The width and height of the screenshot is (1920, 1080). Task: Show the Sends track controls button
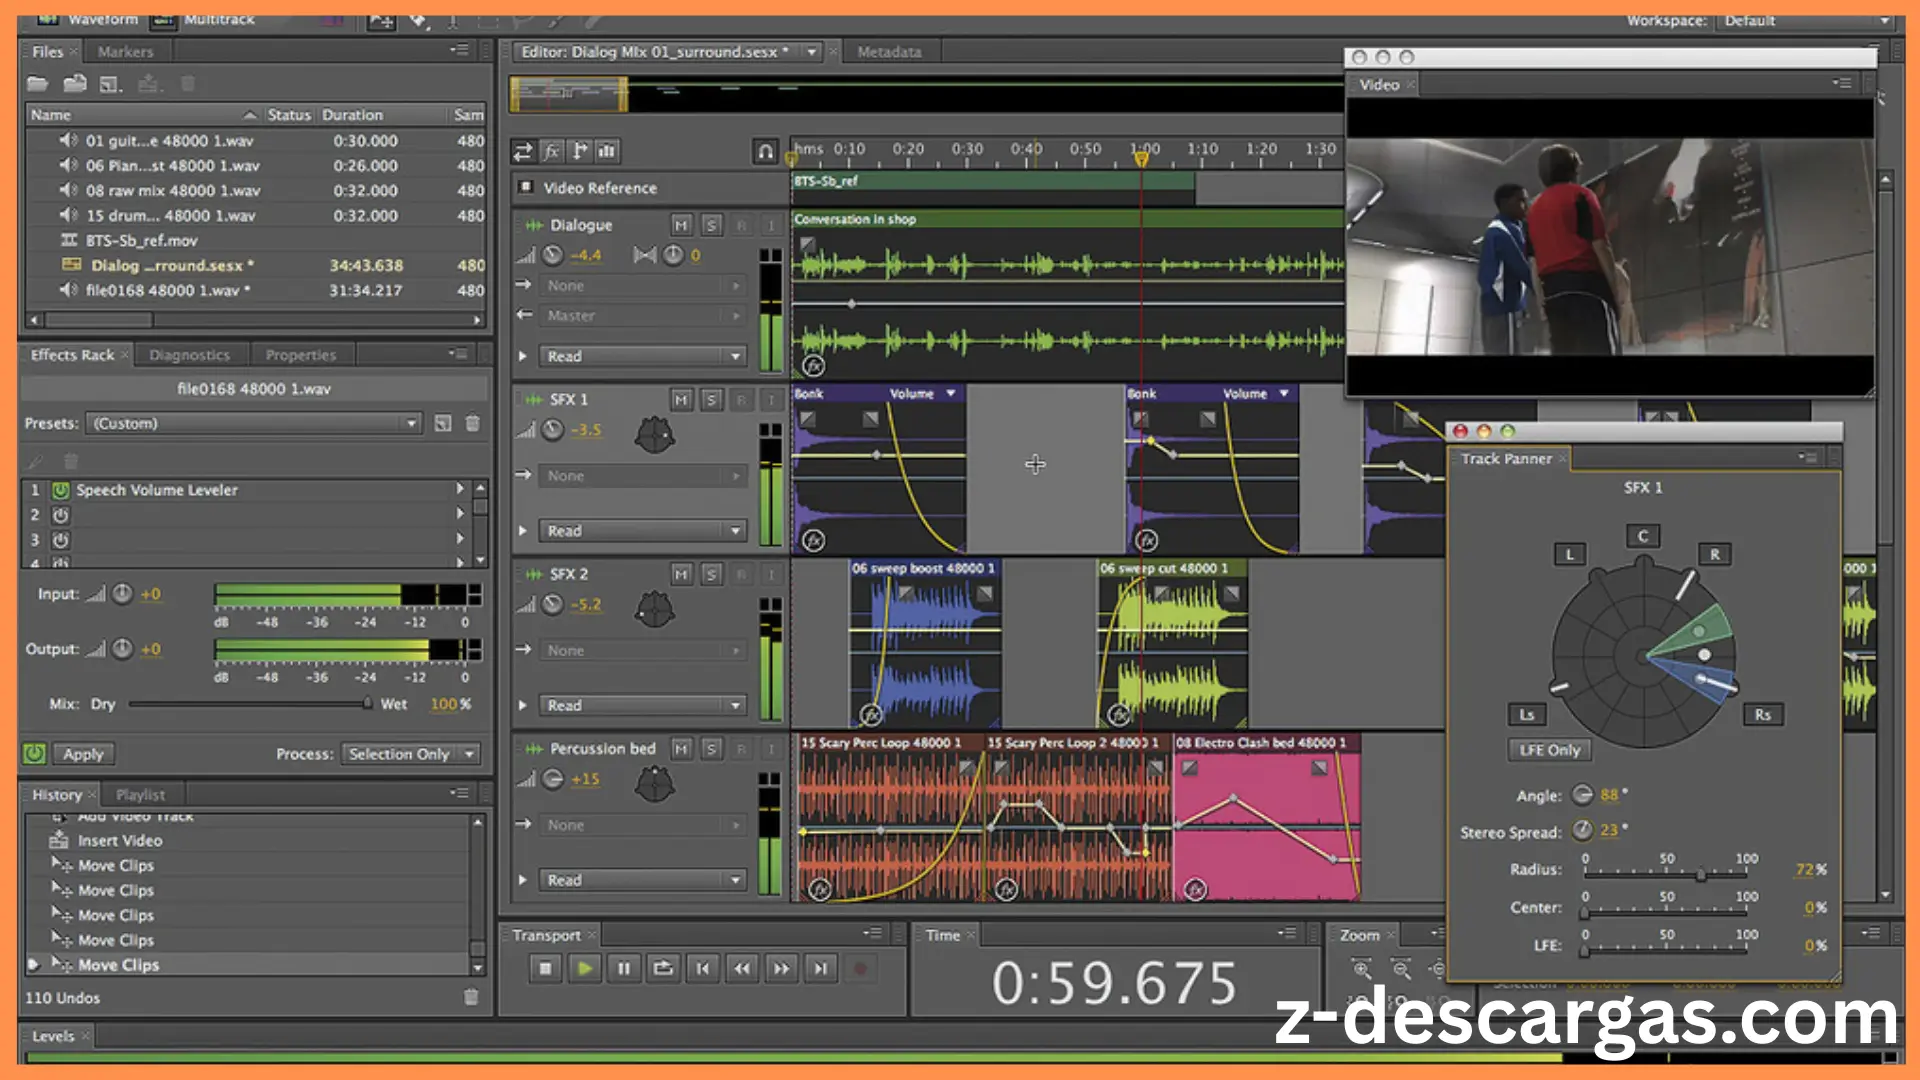point(579,151)
